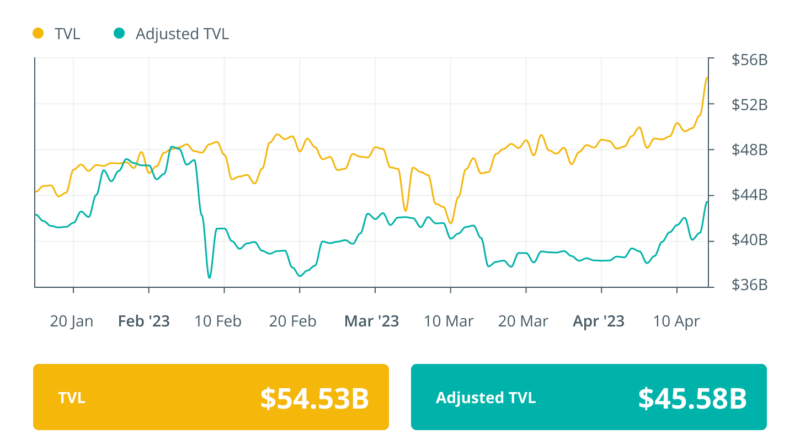Viewport: 800px width, 445px height.
Task: Click the $45.58B Adjusted TVL value
Action: [x=692, y=398]
